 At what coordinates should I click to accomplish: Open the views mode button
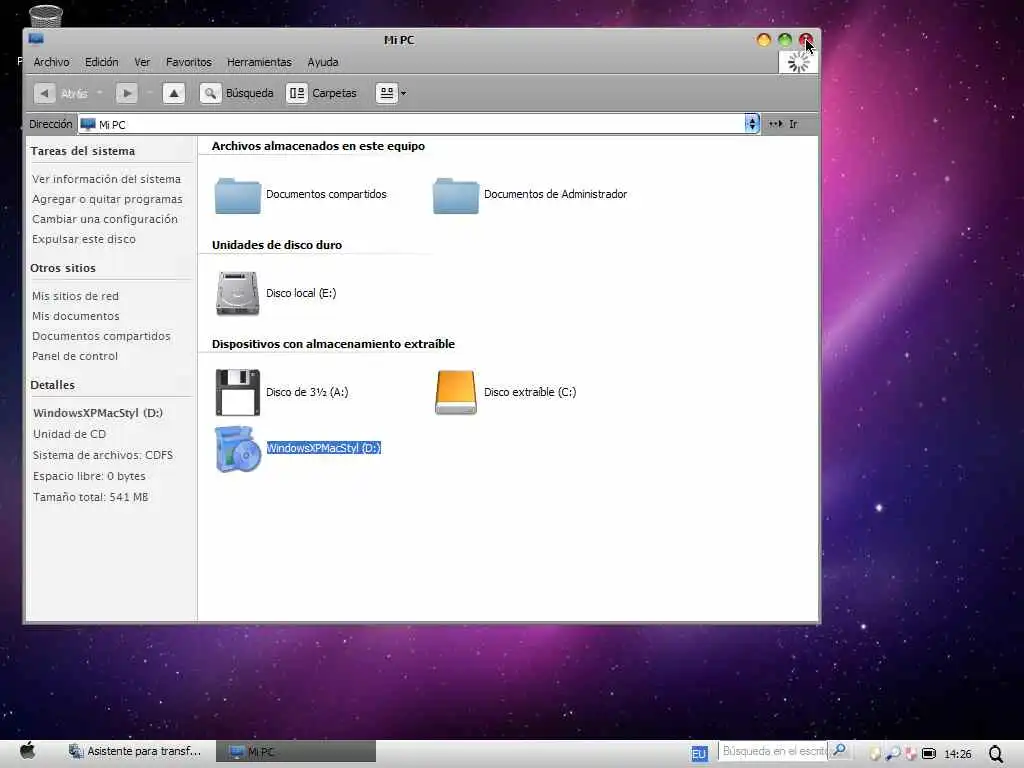coord(387,93)
